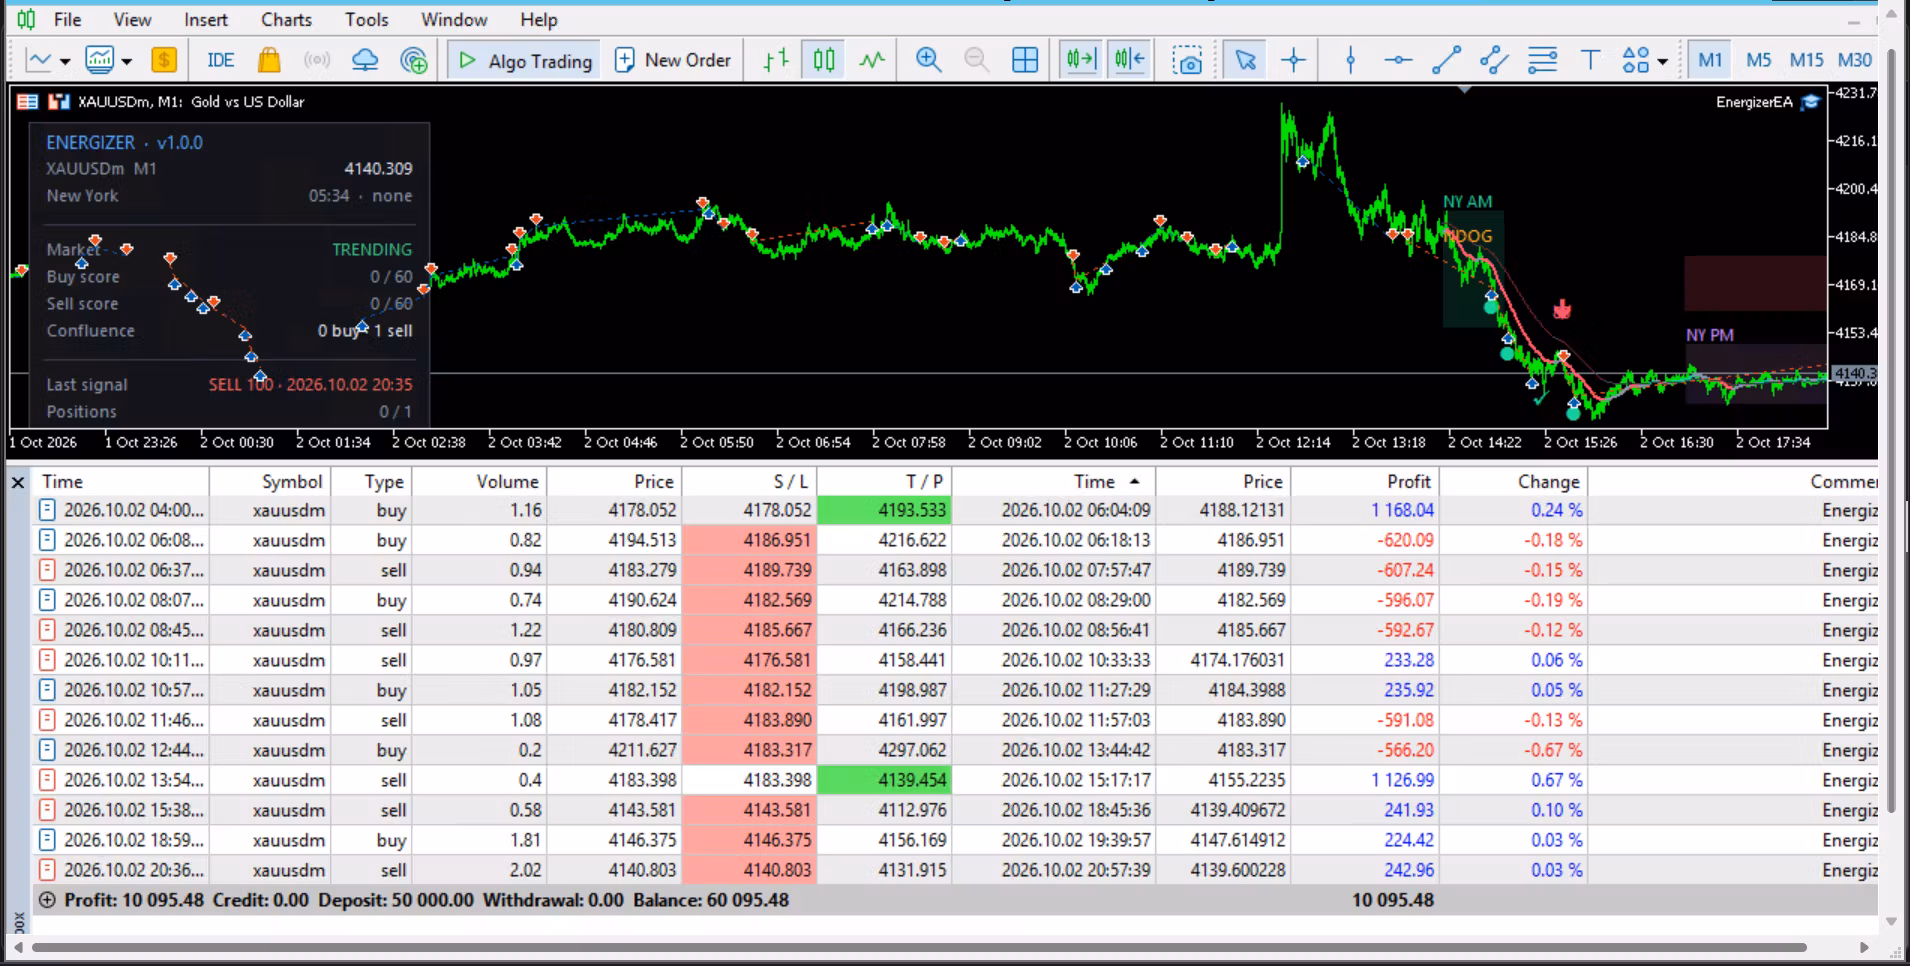Expand the chart type dropdown arrow
The image size is (1910, 966).
tap(65, 61)
